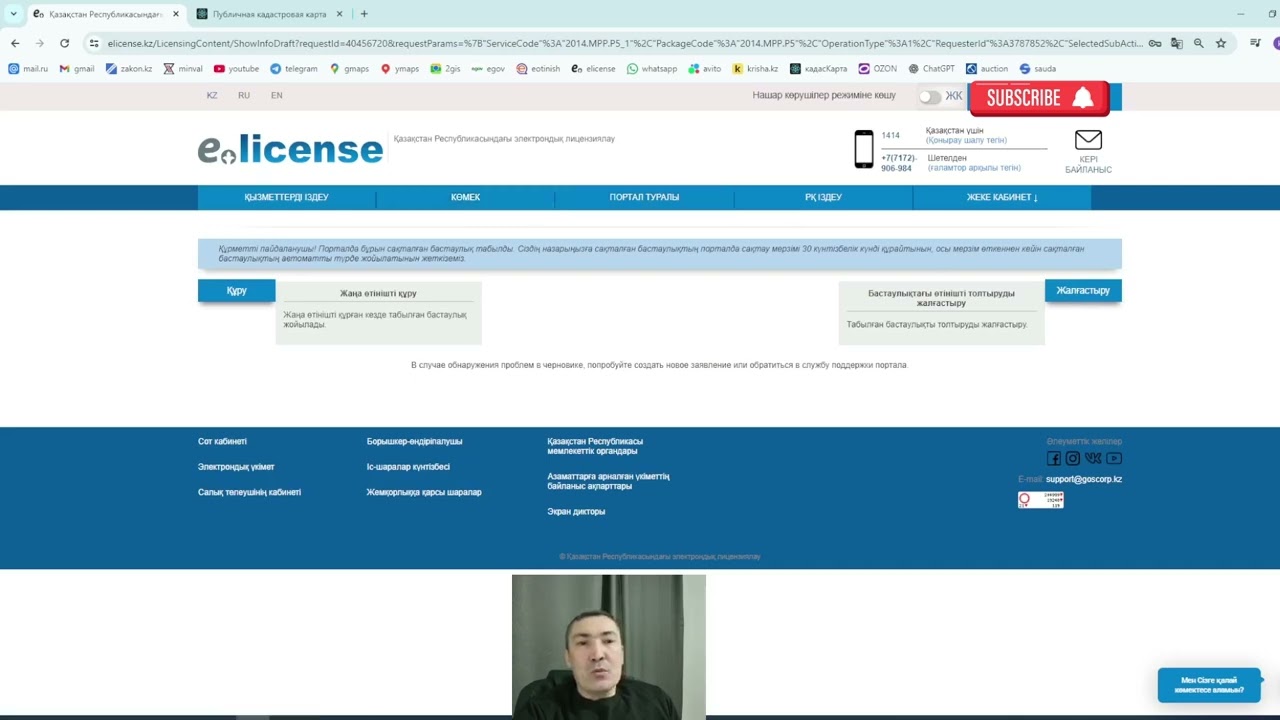Open Жемқорлыққа қарсы шаралар footer link

(x=424, y=492)
